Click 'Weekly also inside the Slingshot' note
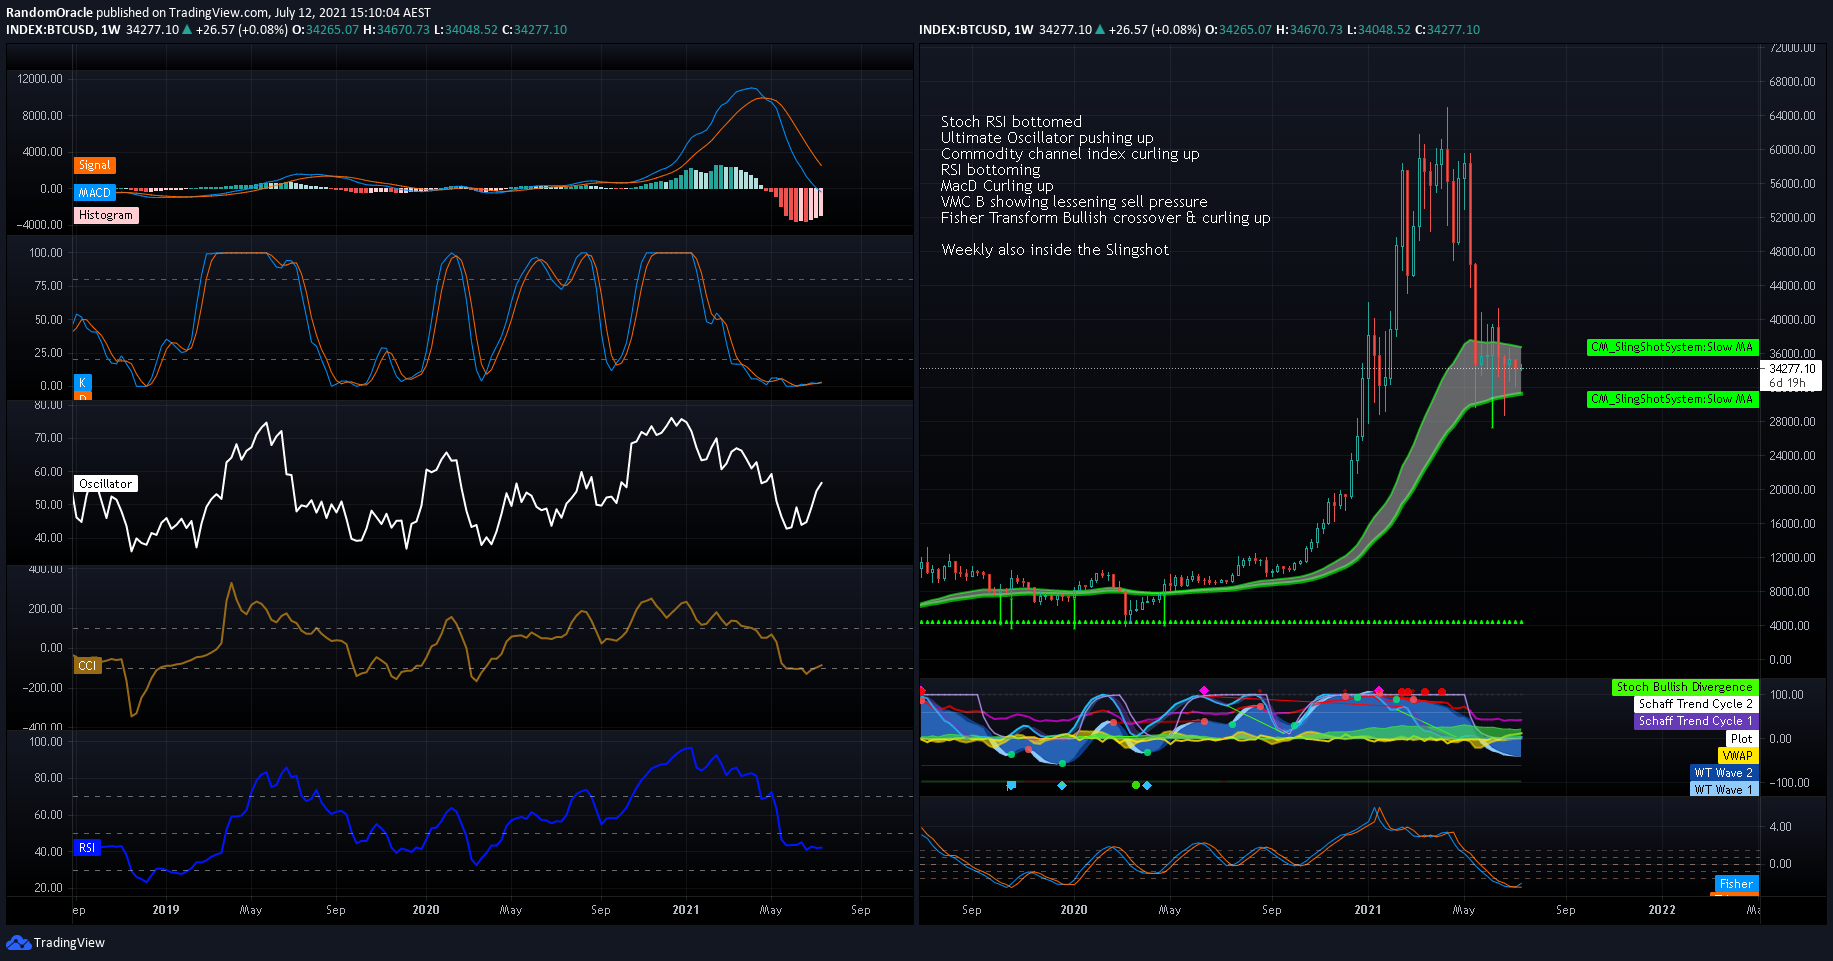The height and width of the screenshot is (961, 1833). 1055,250
